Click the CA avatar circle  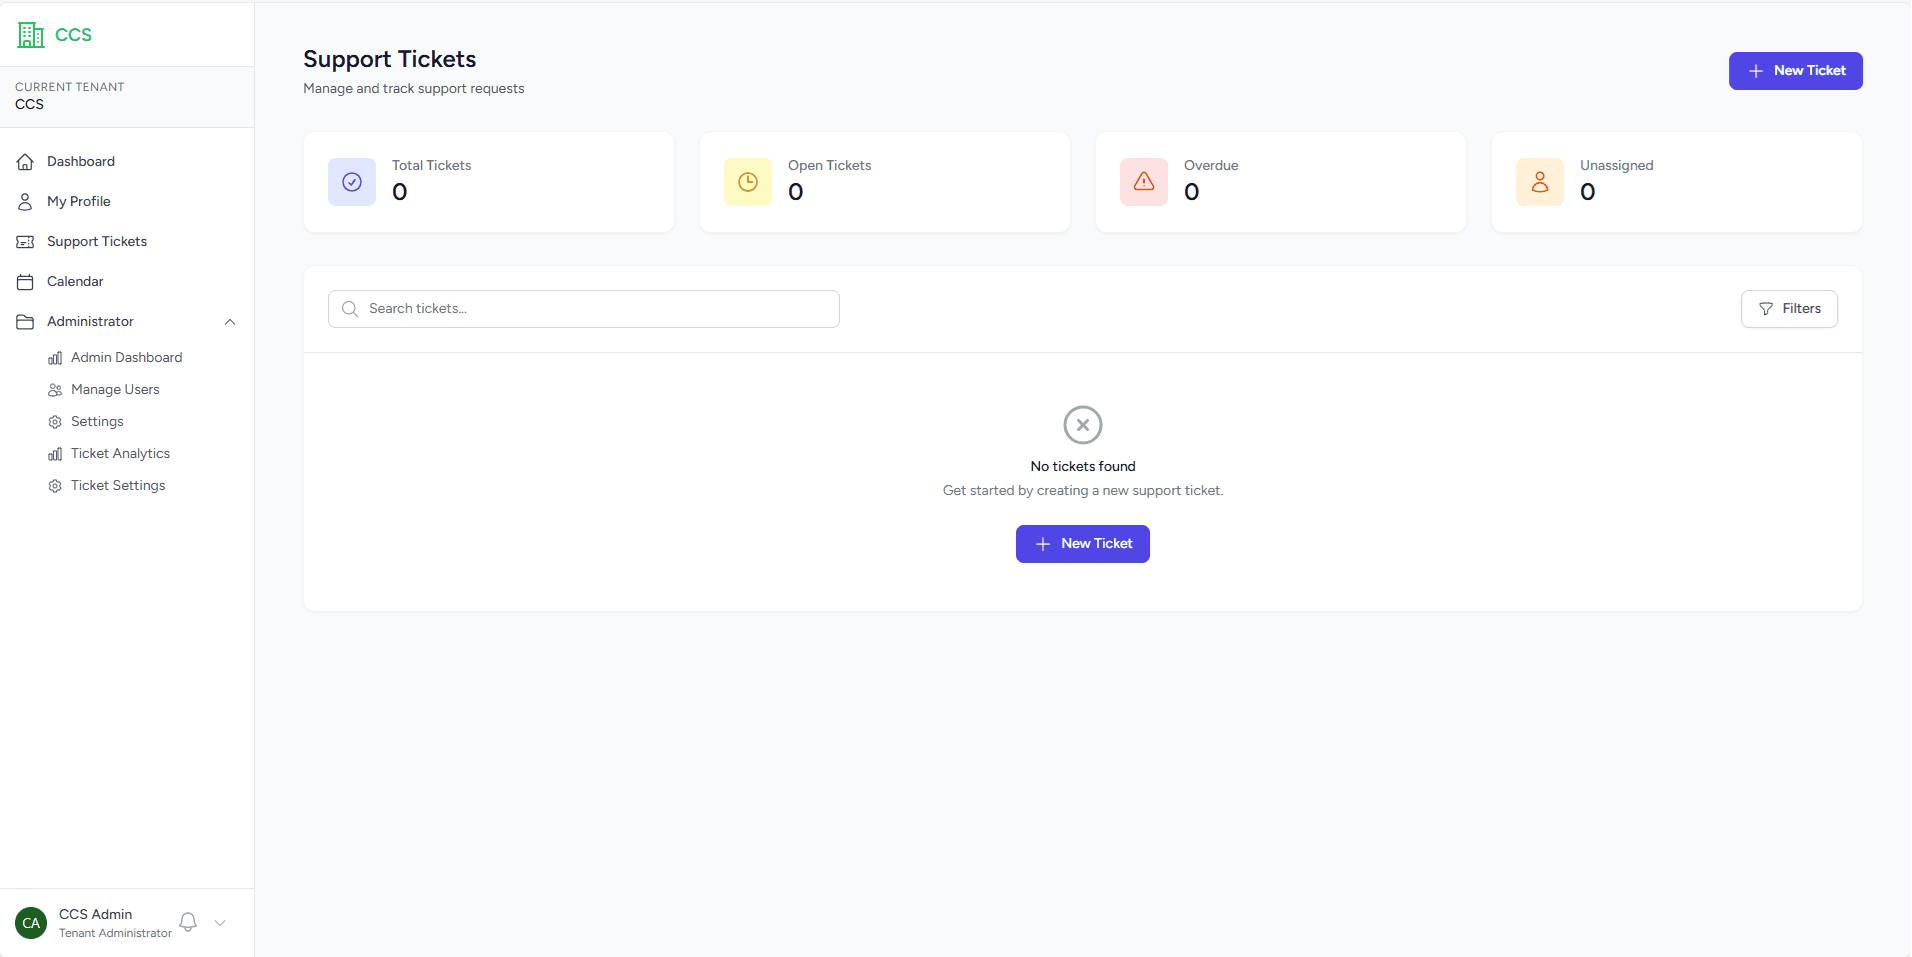pyautogui.click(x=29, y=922)
